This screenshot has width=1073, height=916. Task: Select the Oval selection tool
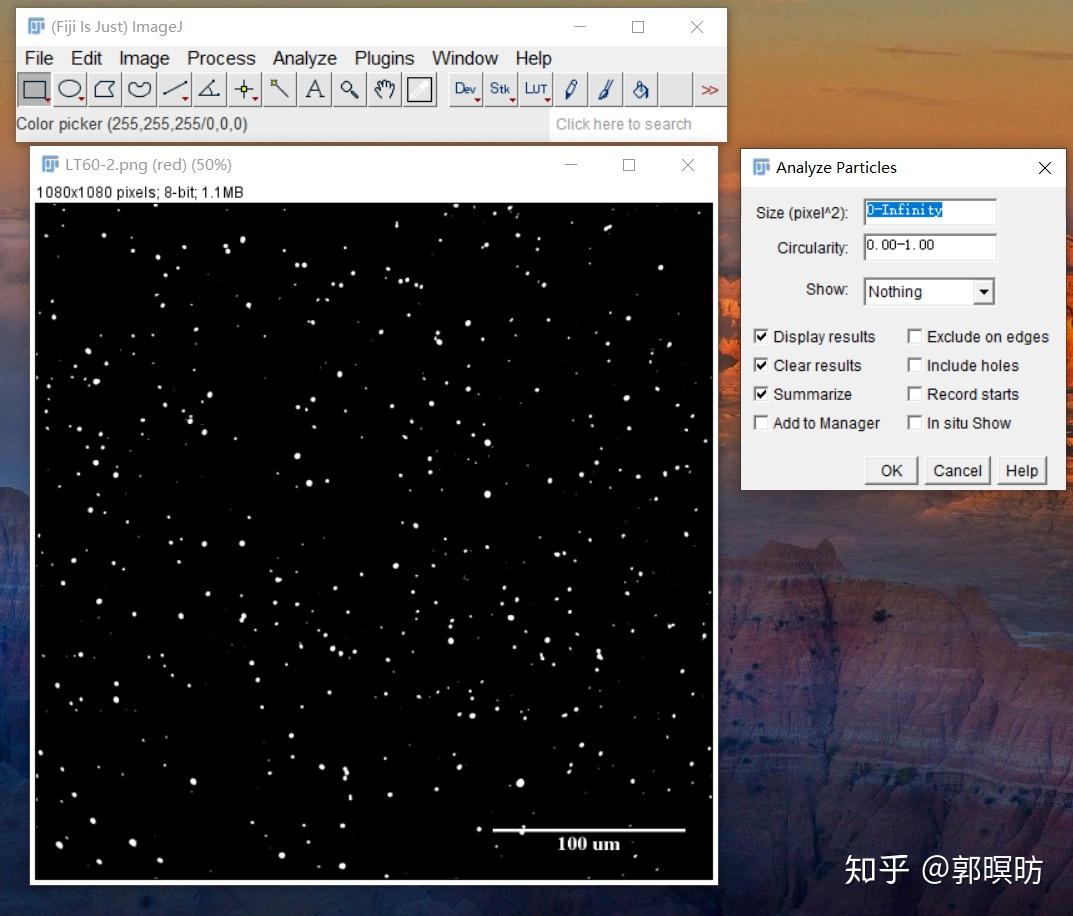coord(69,89)
